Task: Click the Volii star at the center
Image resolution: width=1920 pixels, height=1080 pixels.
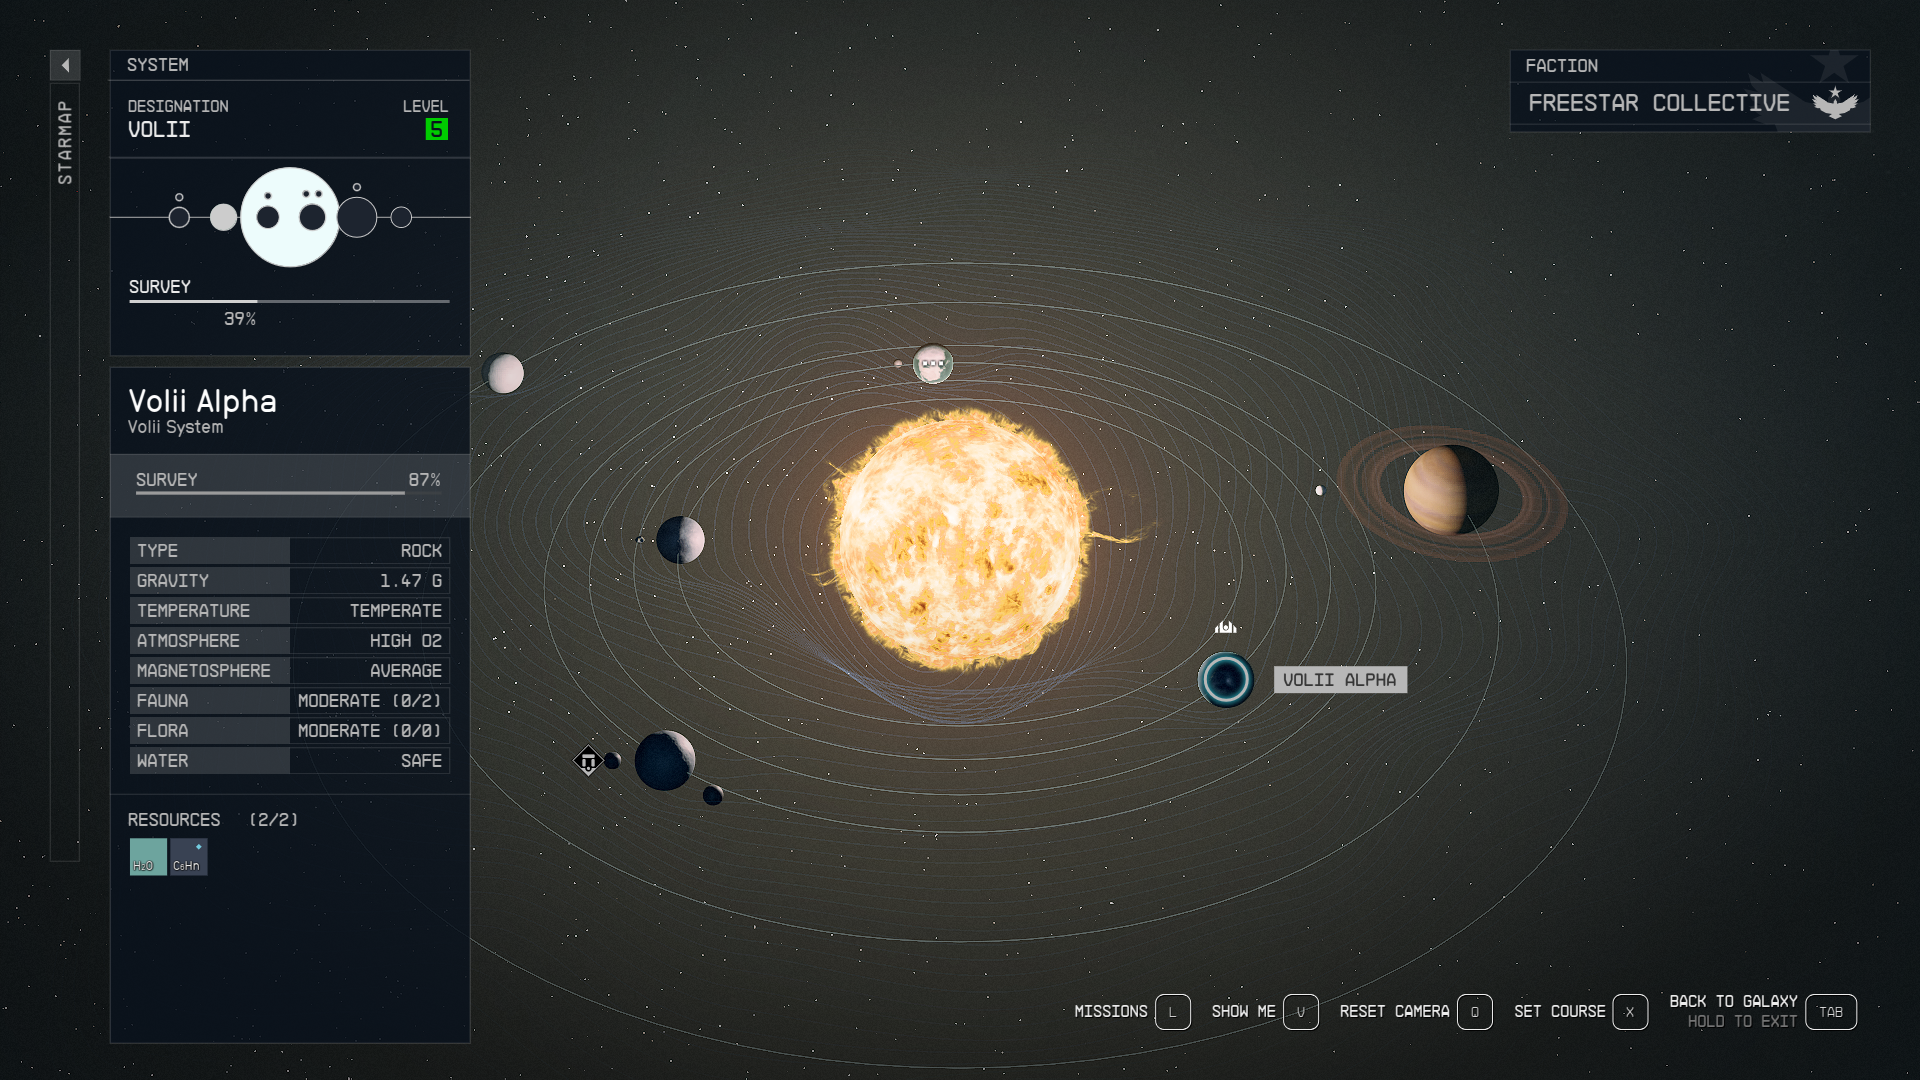Action: pos(961,540)
